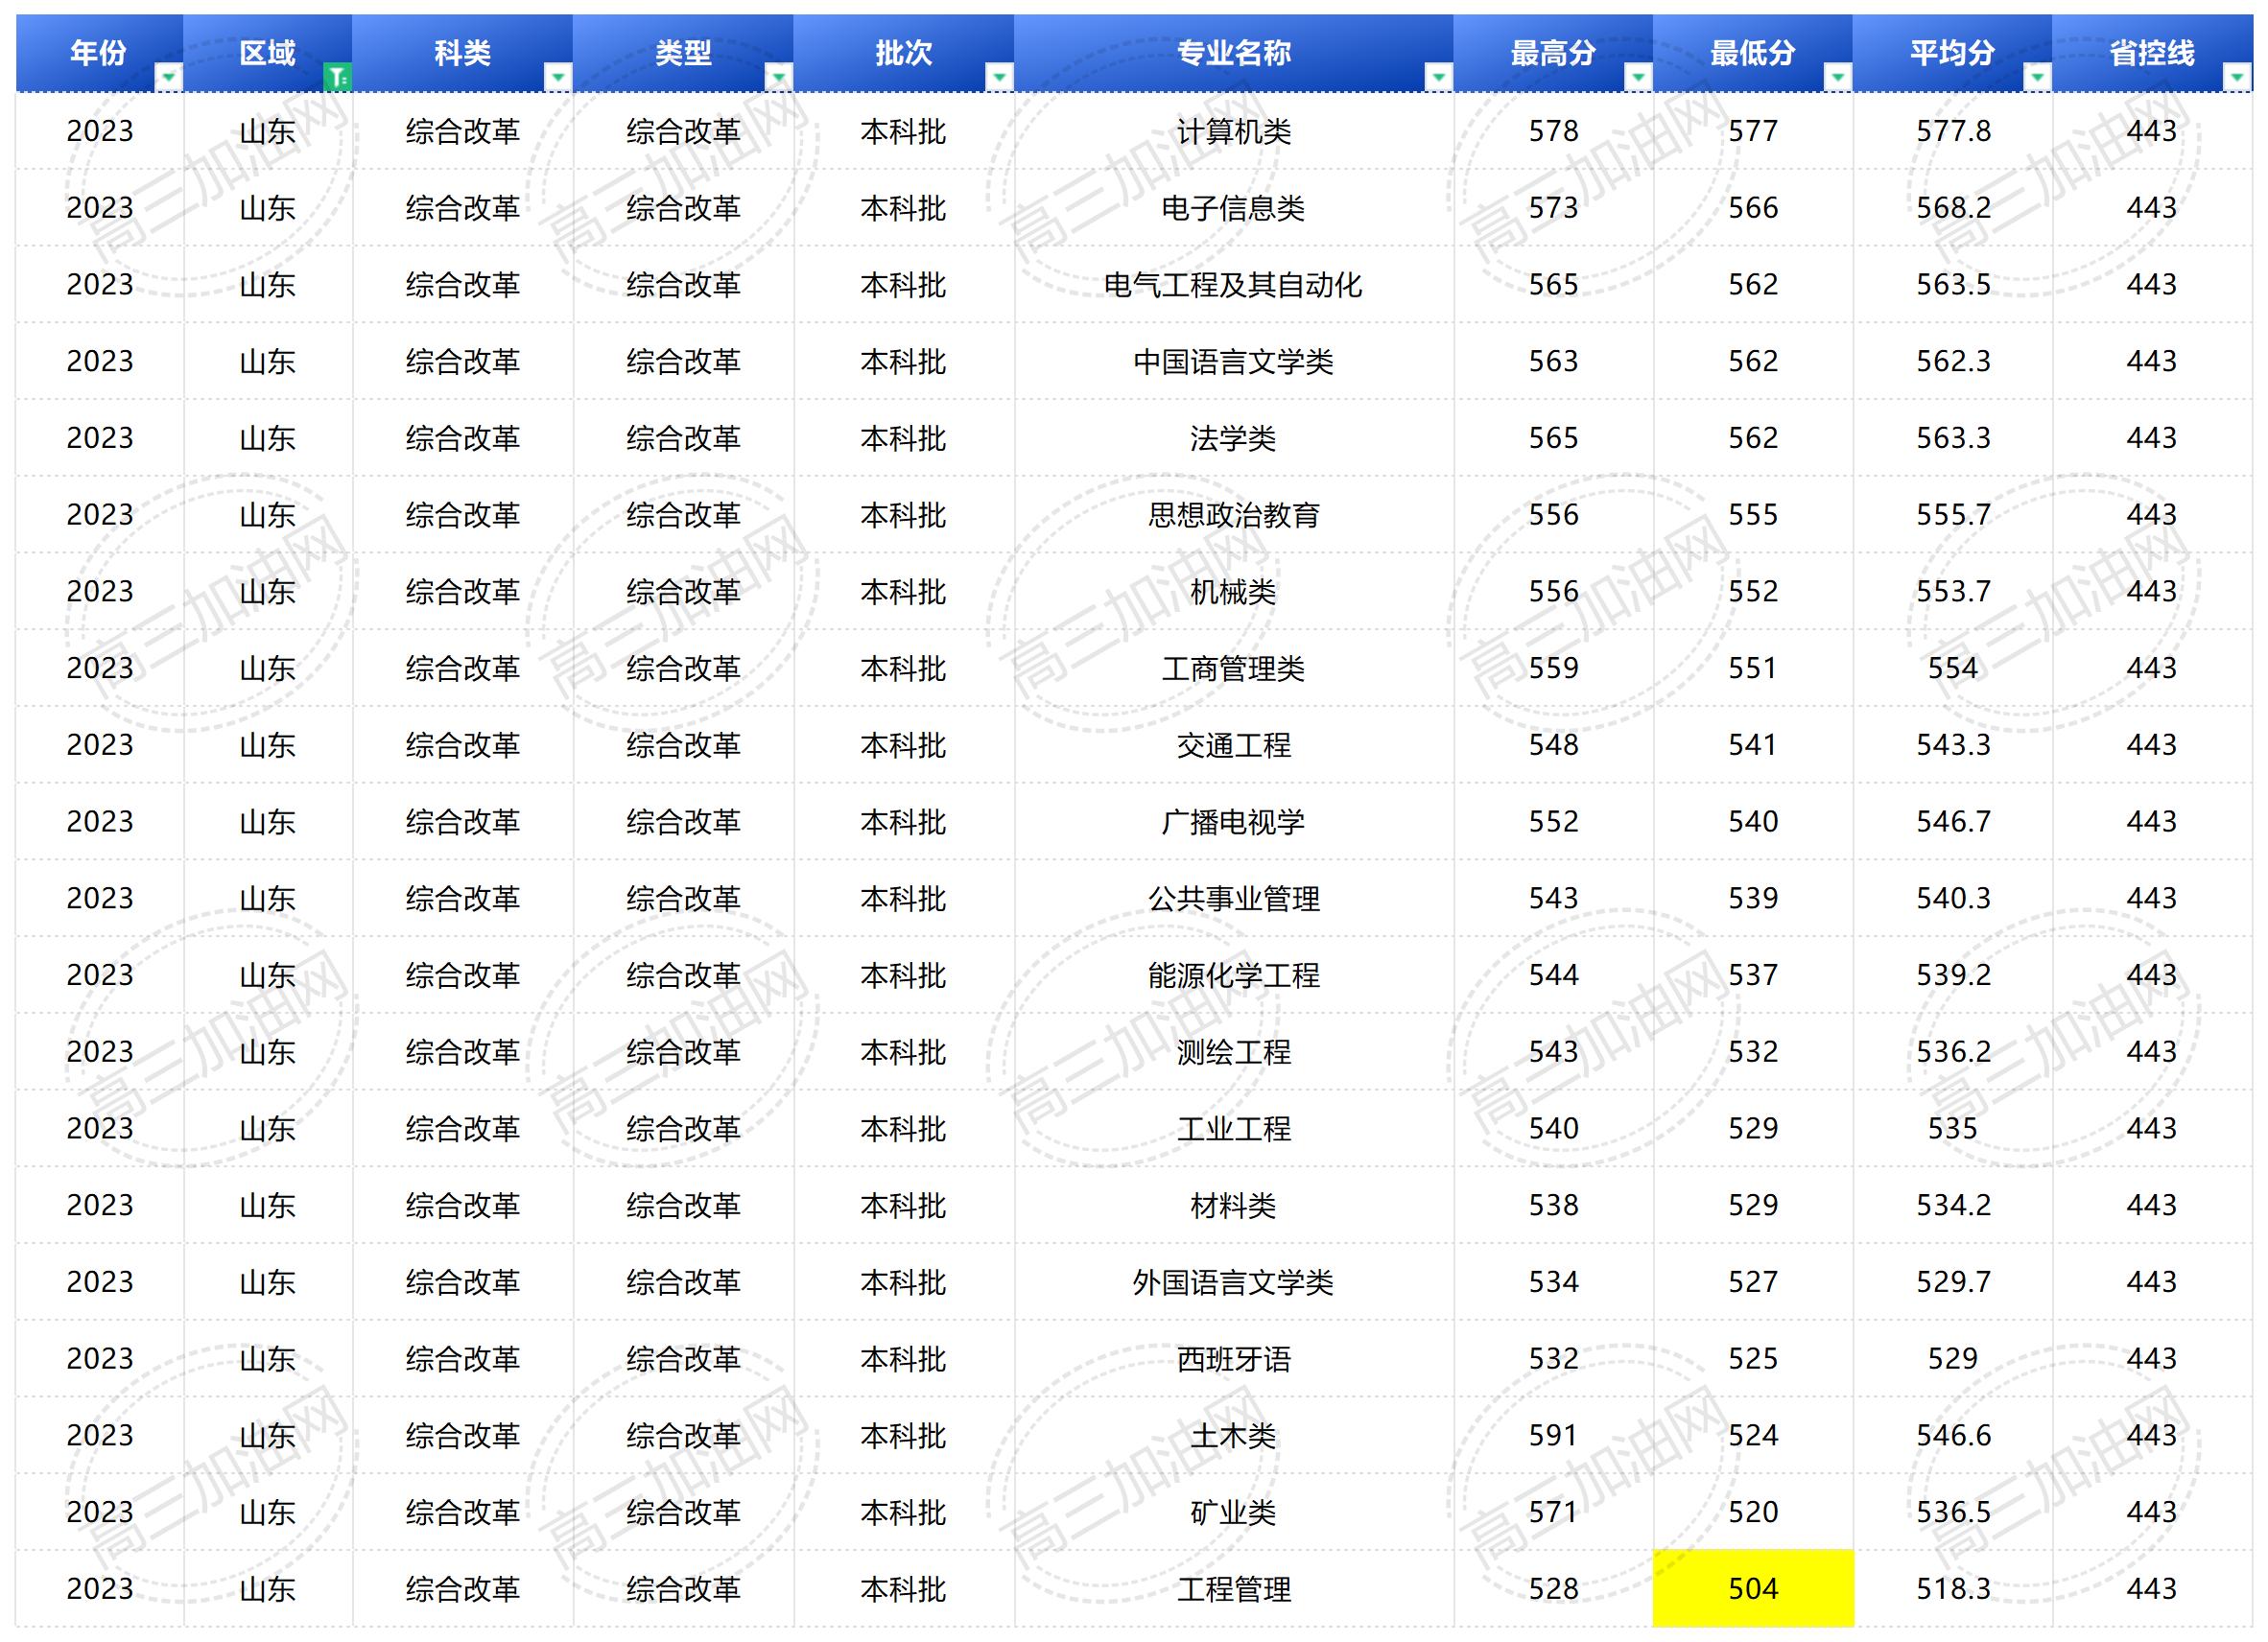Click the 2023 year cell for 计算机类

(100, 131)
